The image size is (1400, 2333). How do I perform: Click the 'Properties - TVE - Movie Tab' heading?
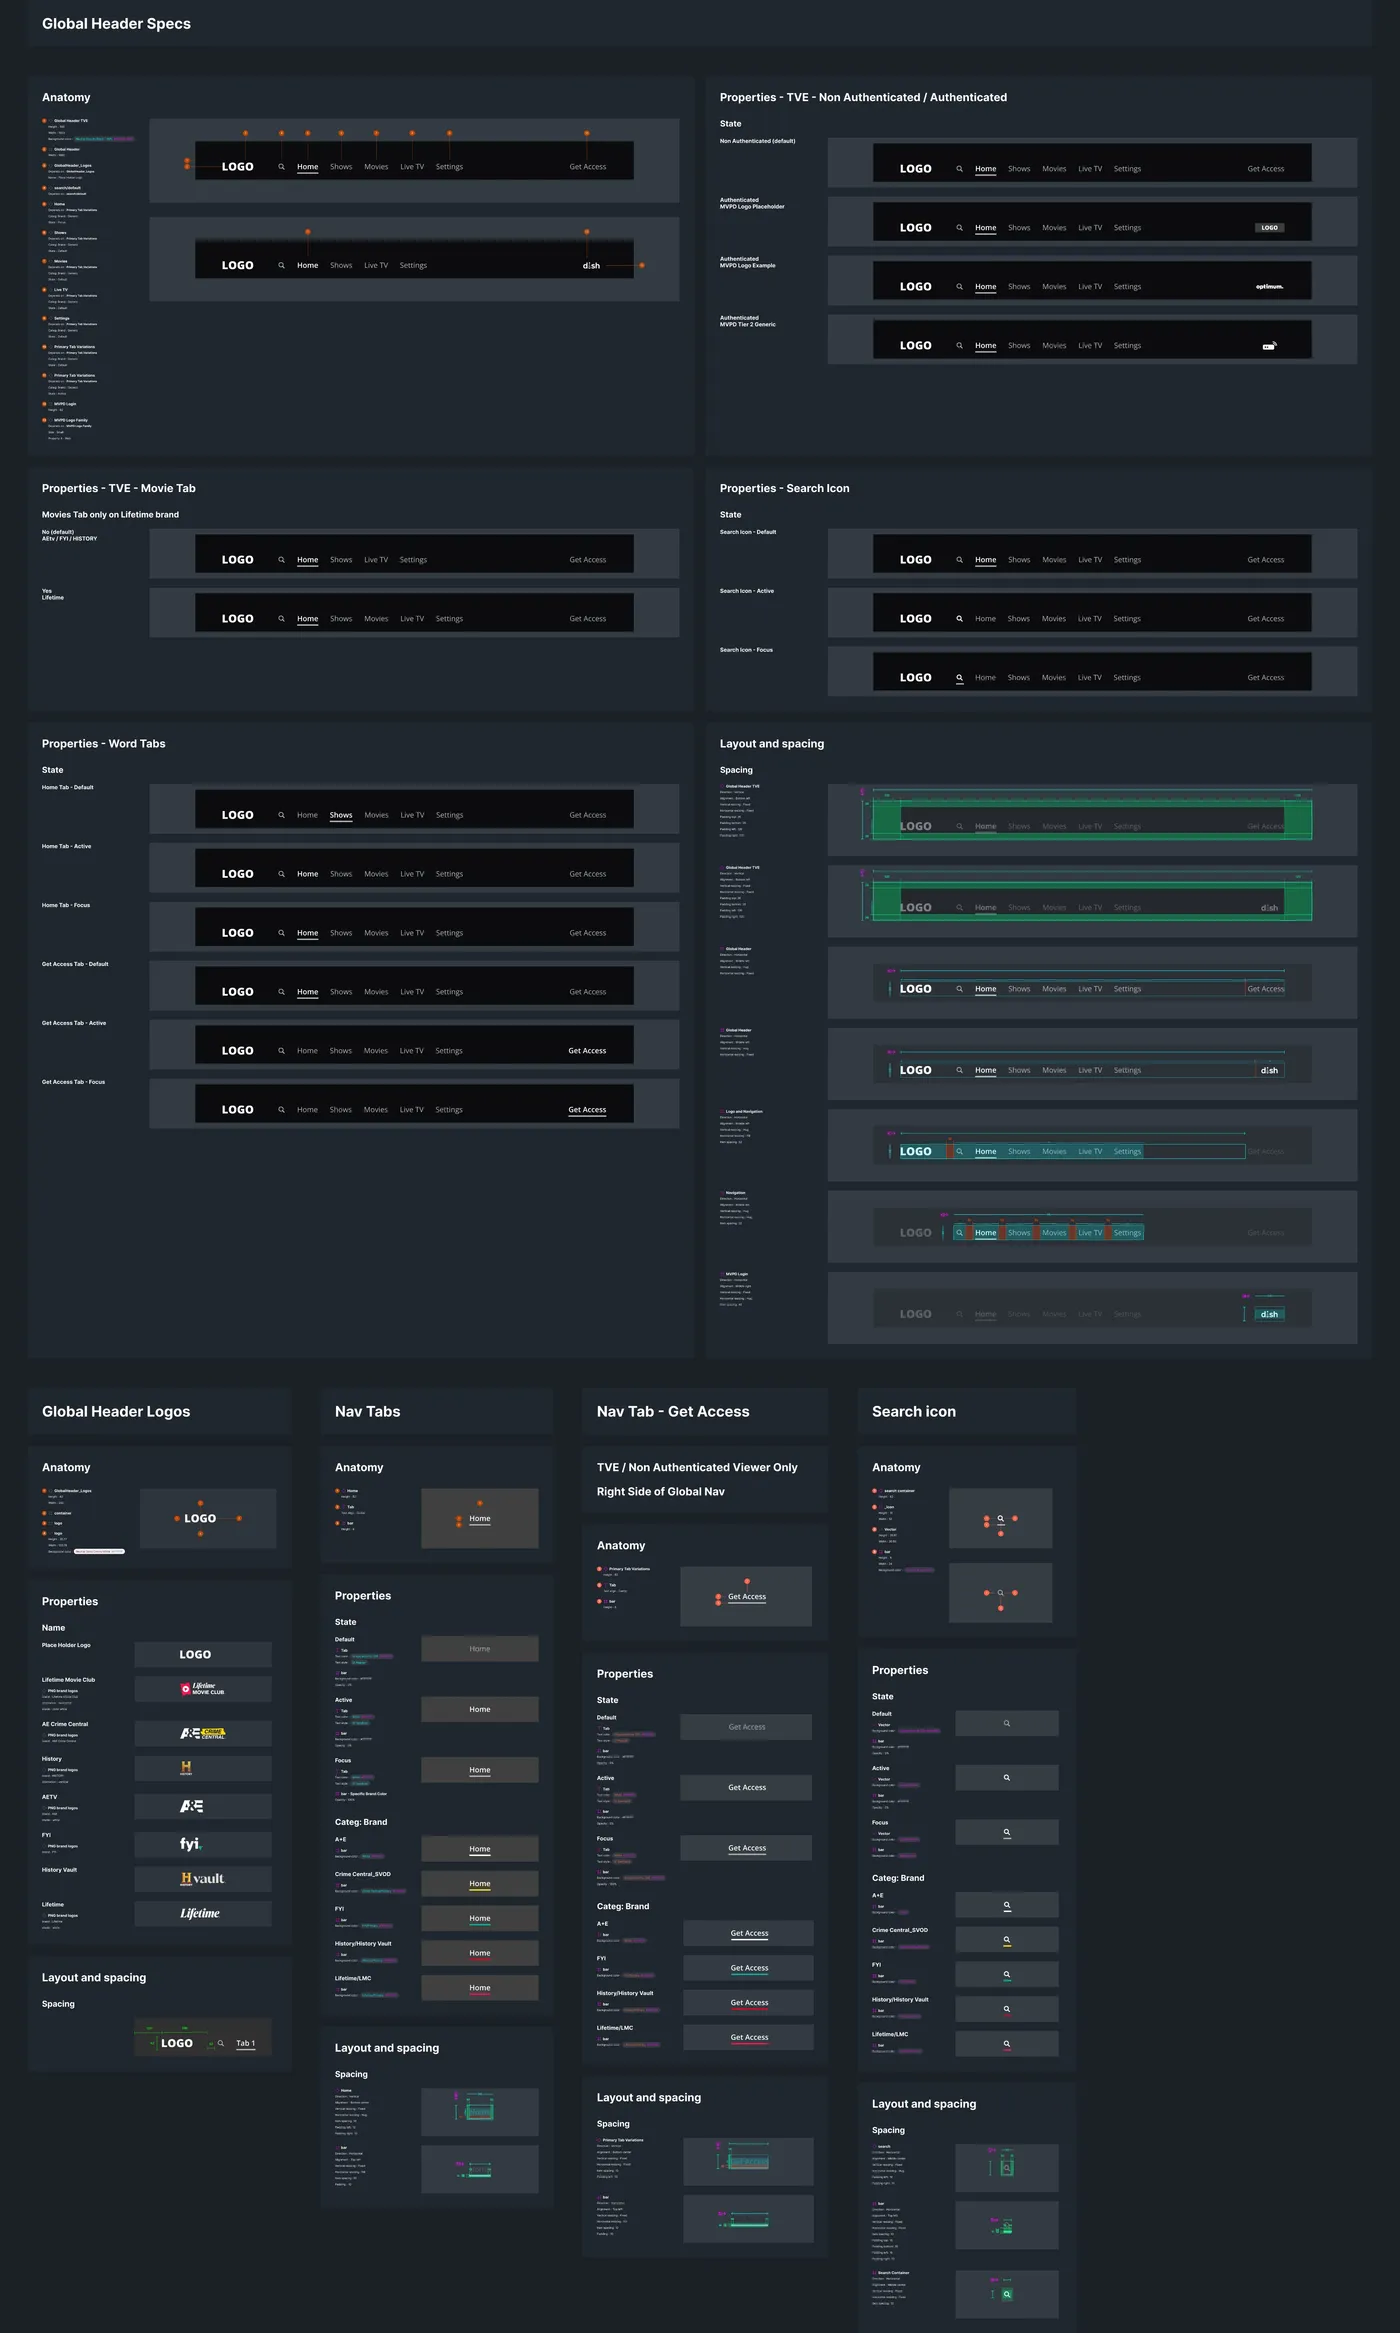click(119, 489)
